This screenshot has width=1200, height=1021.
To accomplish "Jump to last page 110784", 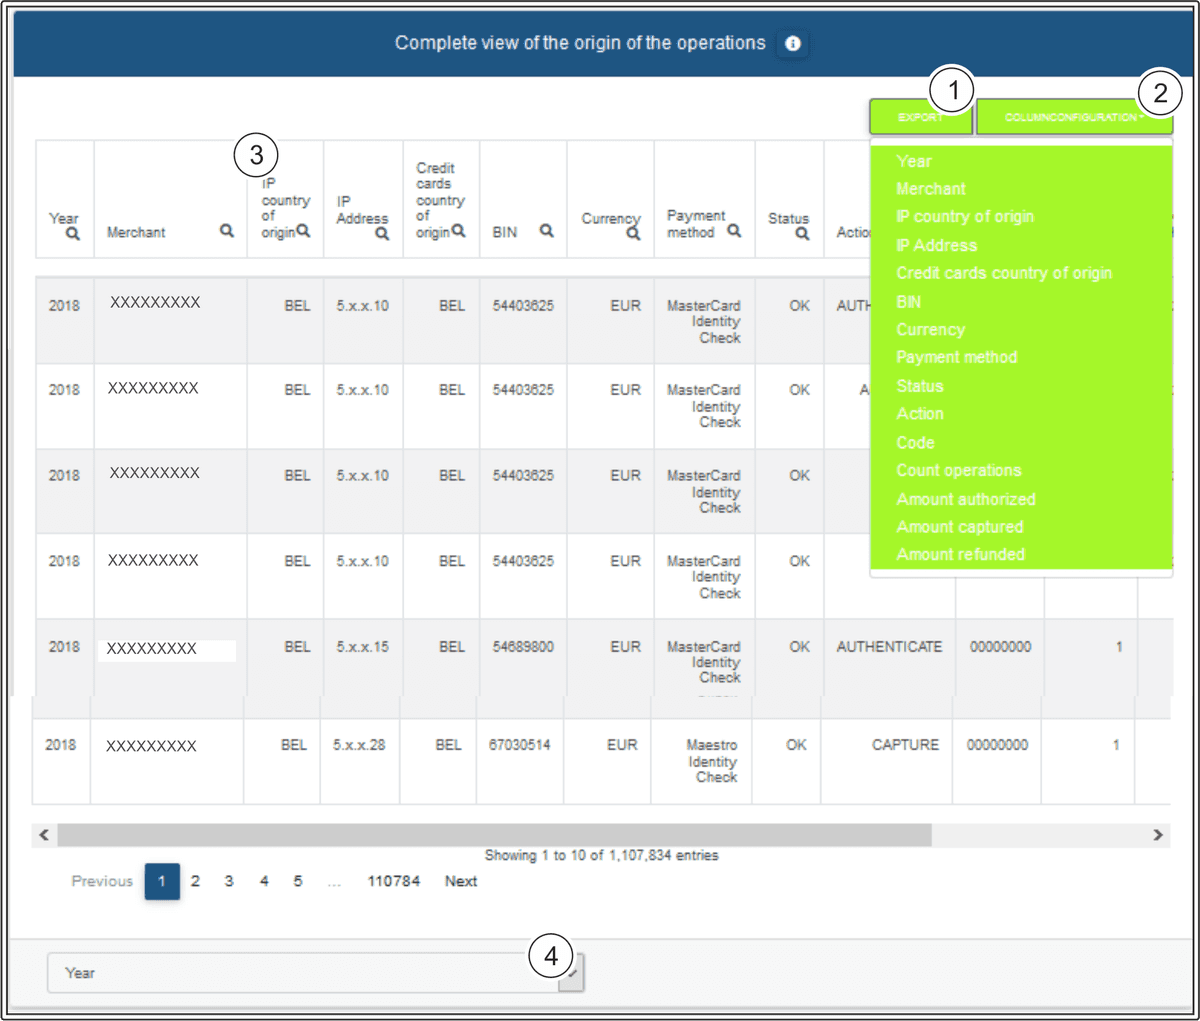I will pyautogui.click(x=393, y=881).
